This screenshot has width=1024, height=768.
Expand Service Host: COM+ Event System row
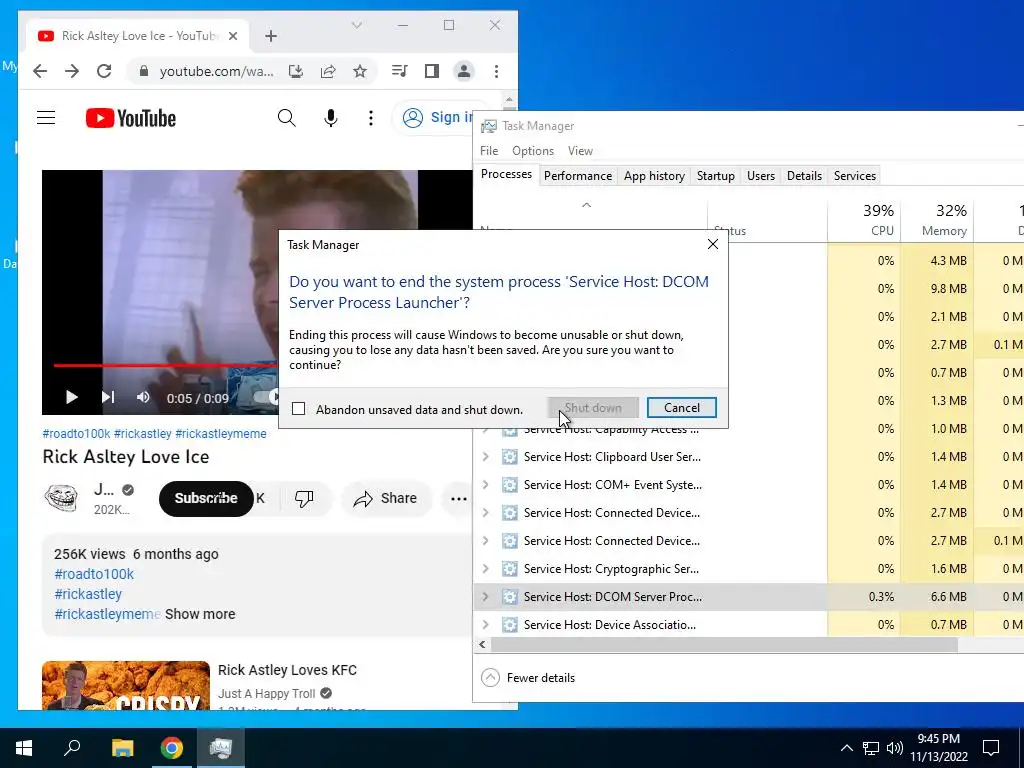click(x=485, y=485)
